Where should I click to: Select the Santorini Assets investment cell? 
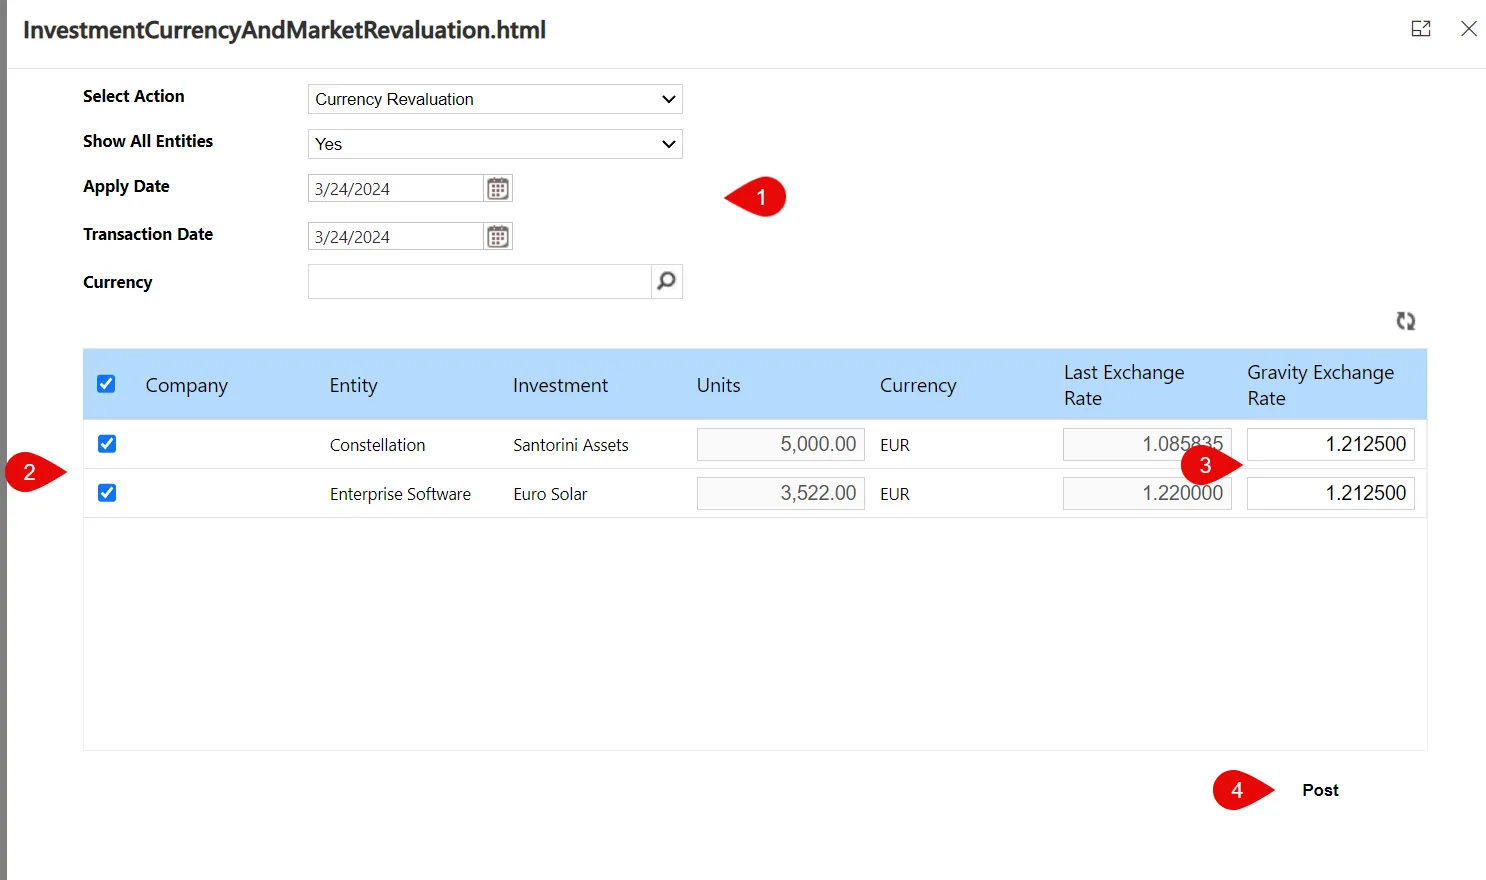point(571,445)
